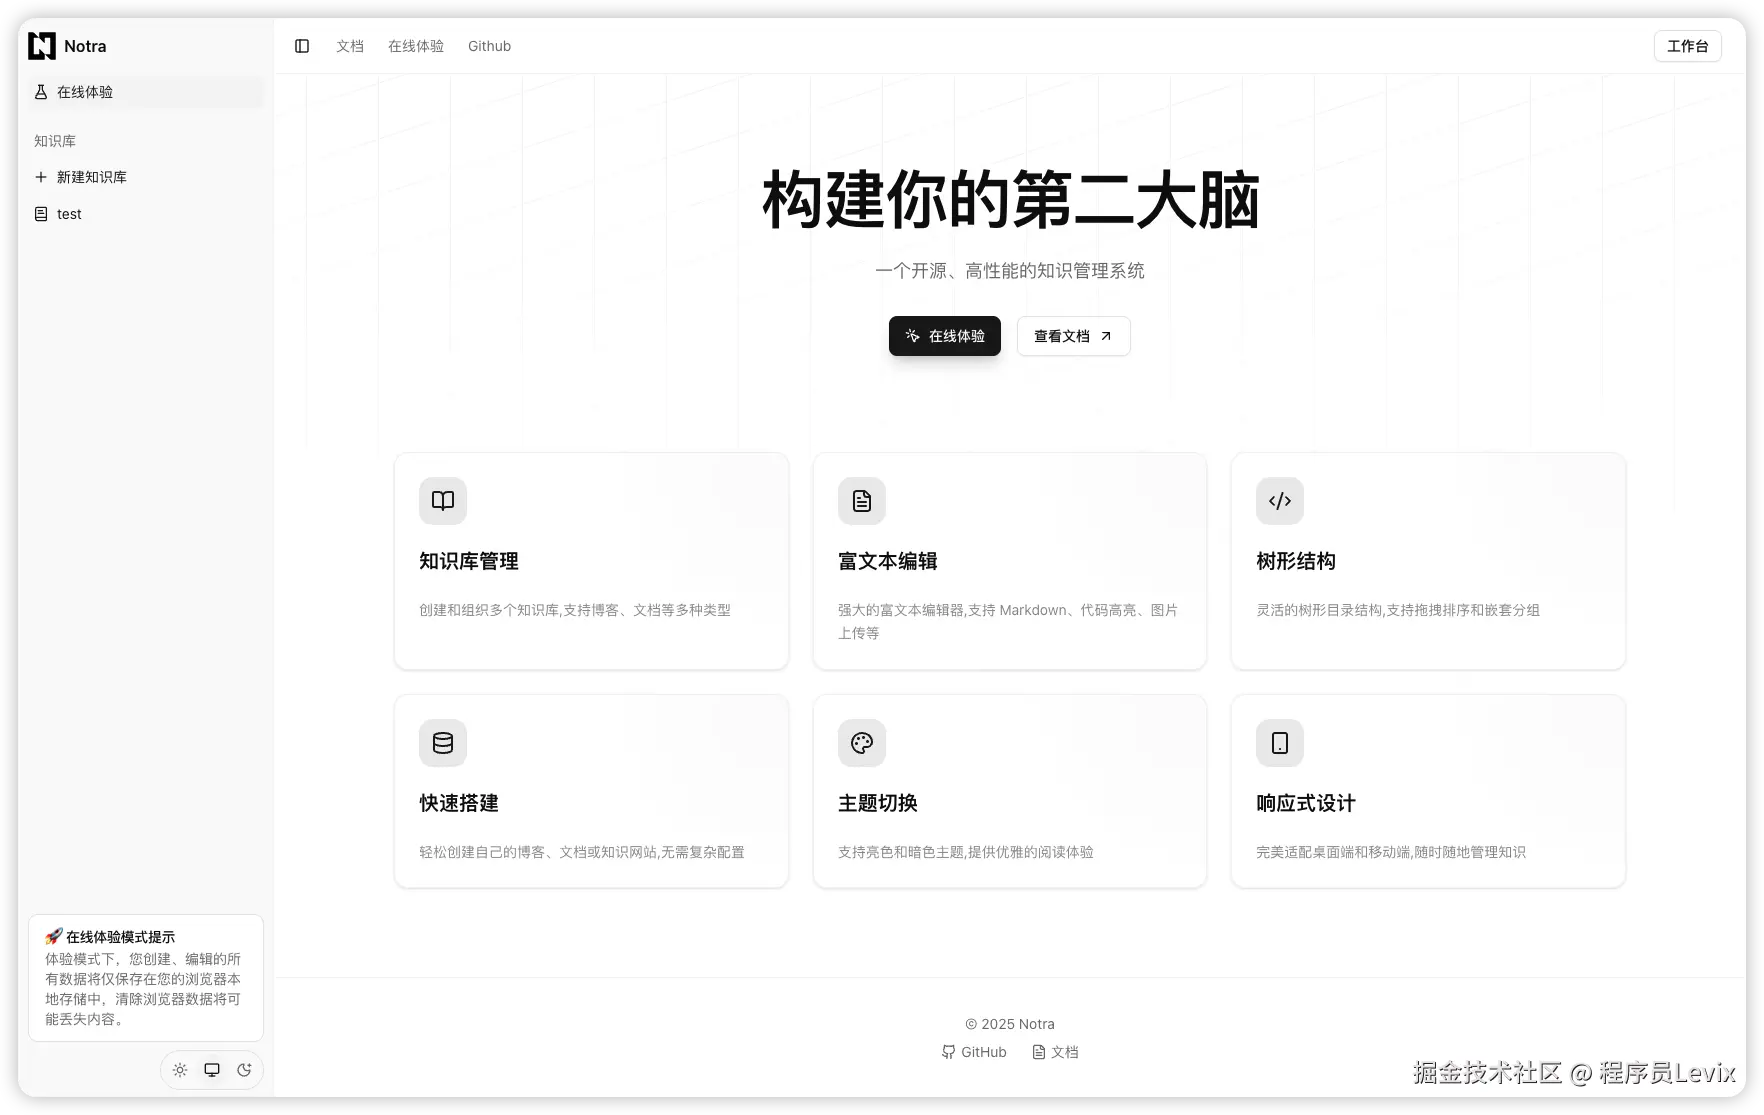Screen dimensions: 1764x1115
Task: Click the 快速搭建 database icon
Action: pyautogui.click(x=442, y=743)
